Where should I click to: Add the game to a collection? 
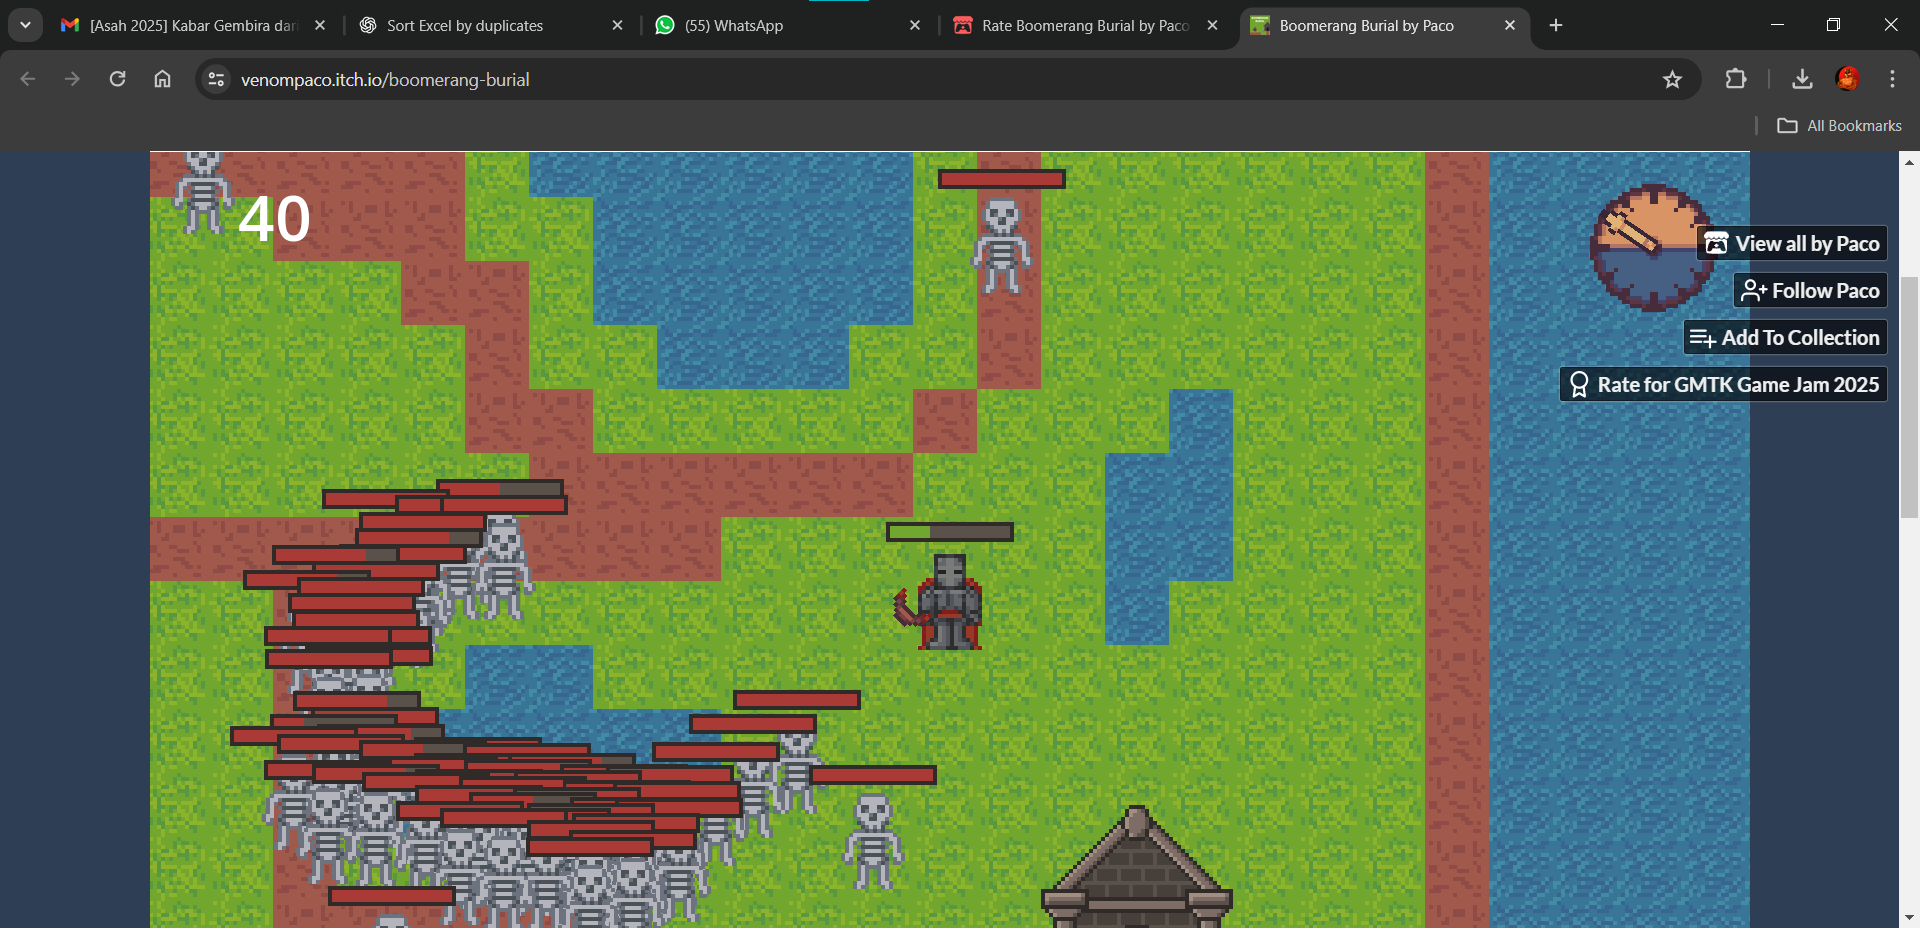(1785, 337)
